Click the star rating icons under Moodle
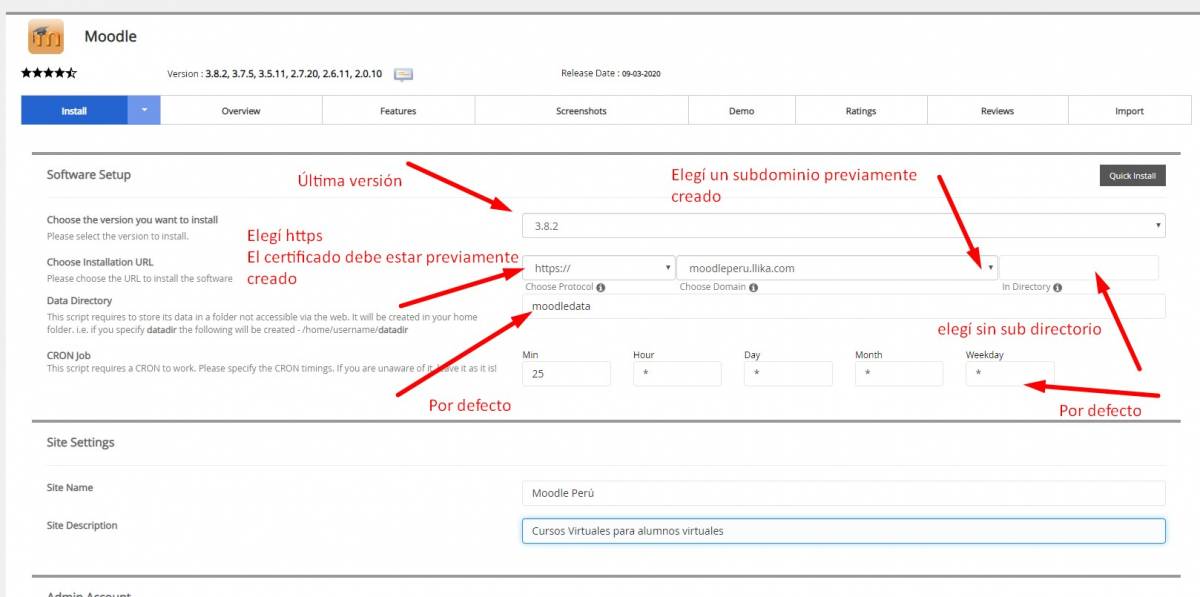 click(x=49, y=73)
